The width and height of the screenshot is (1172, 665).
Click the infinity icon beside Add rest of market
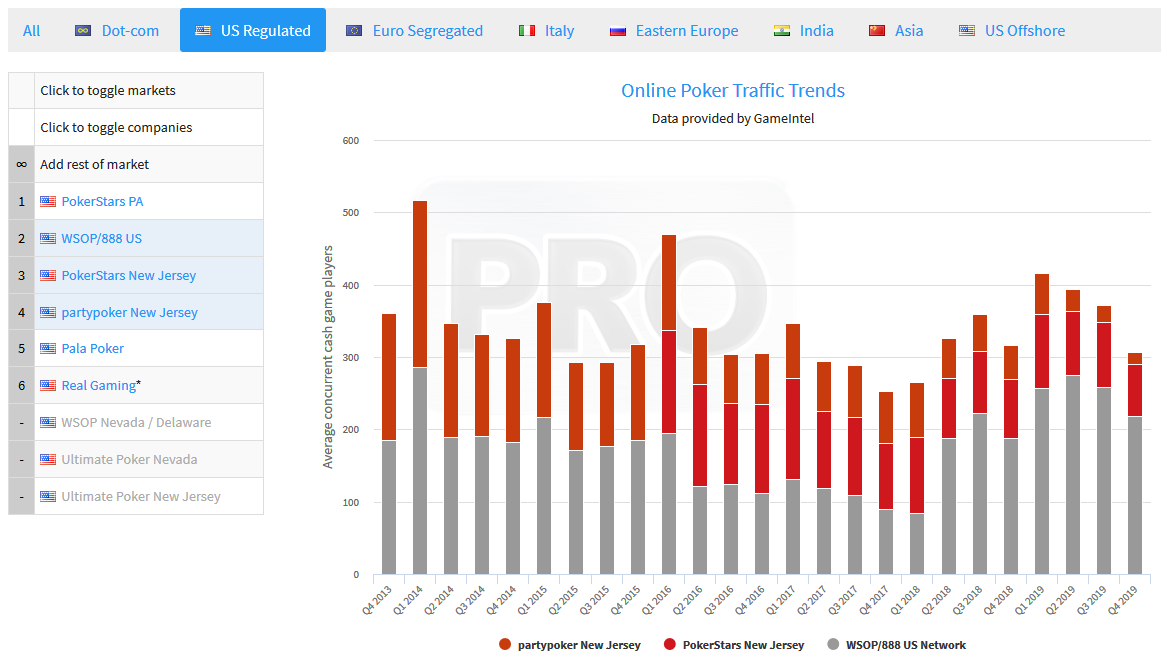coord(22,164)
